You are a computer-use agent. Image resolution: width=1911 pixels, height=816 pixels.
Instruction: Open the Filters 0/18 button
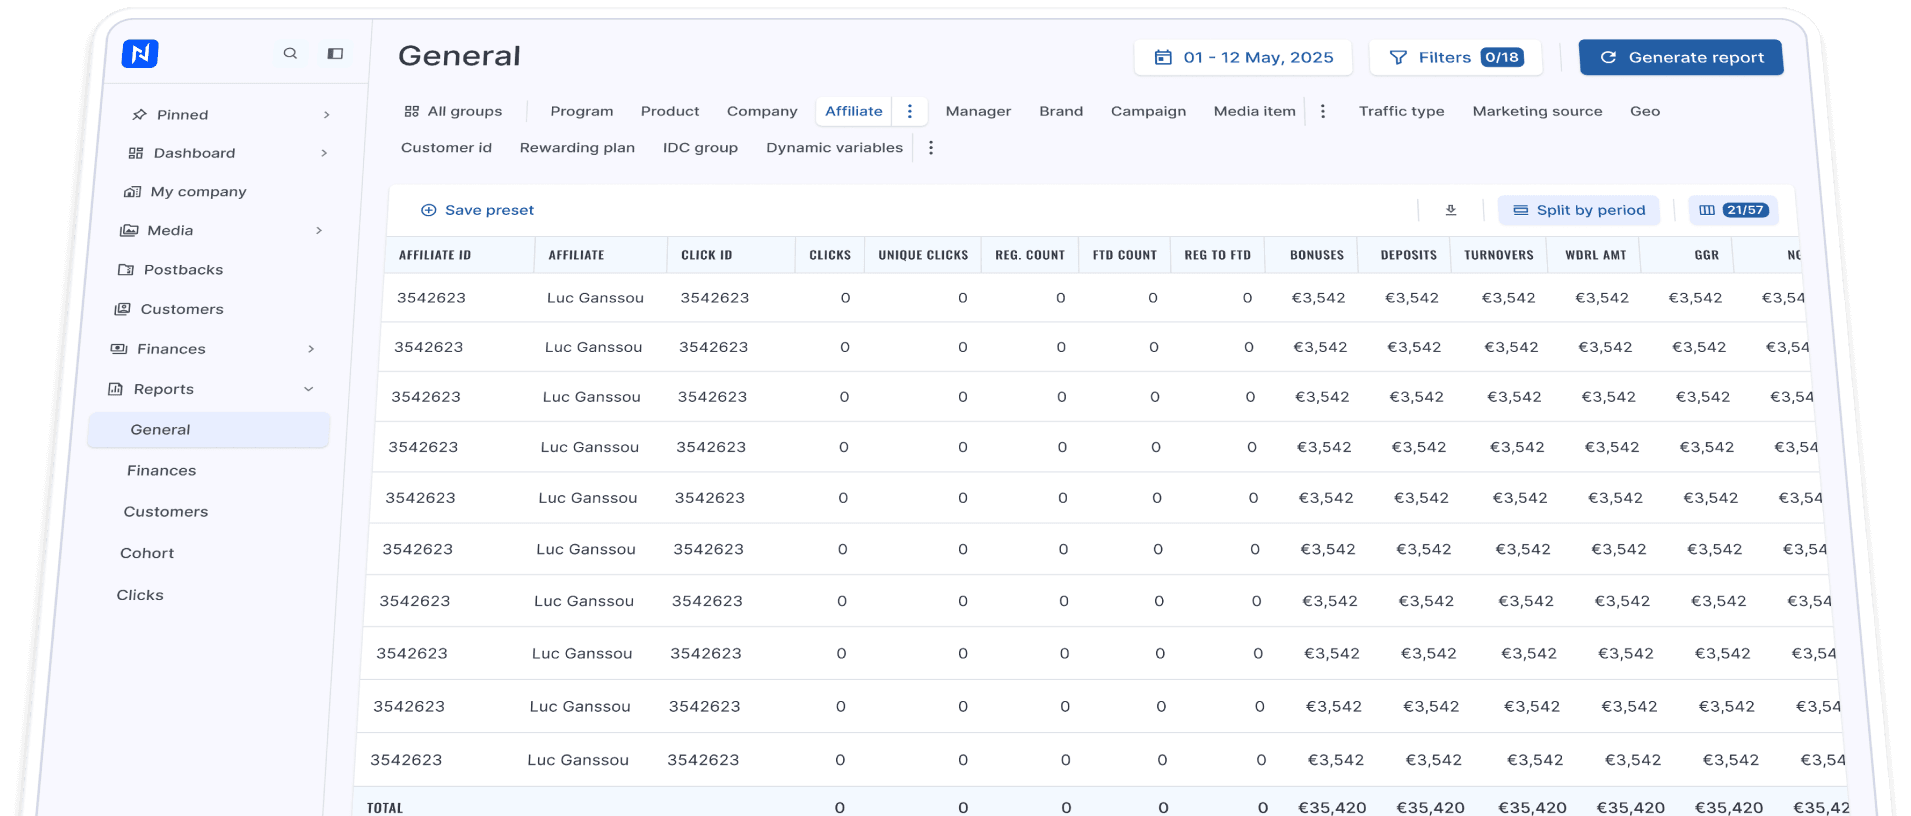point(1456,57)
